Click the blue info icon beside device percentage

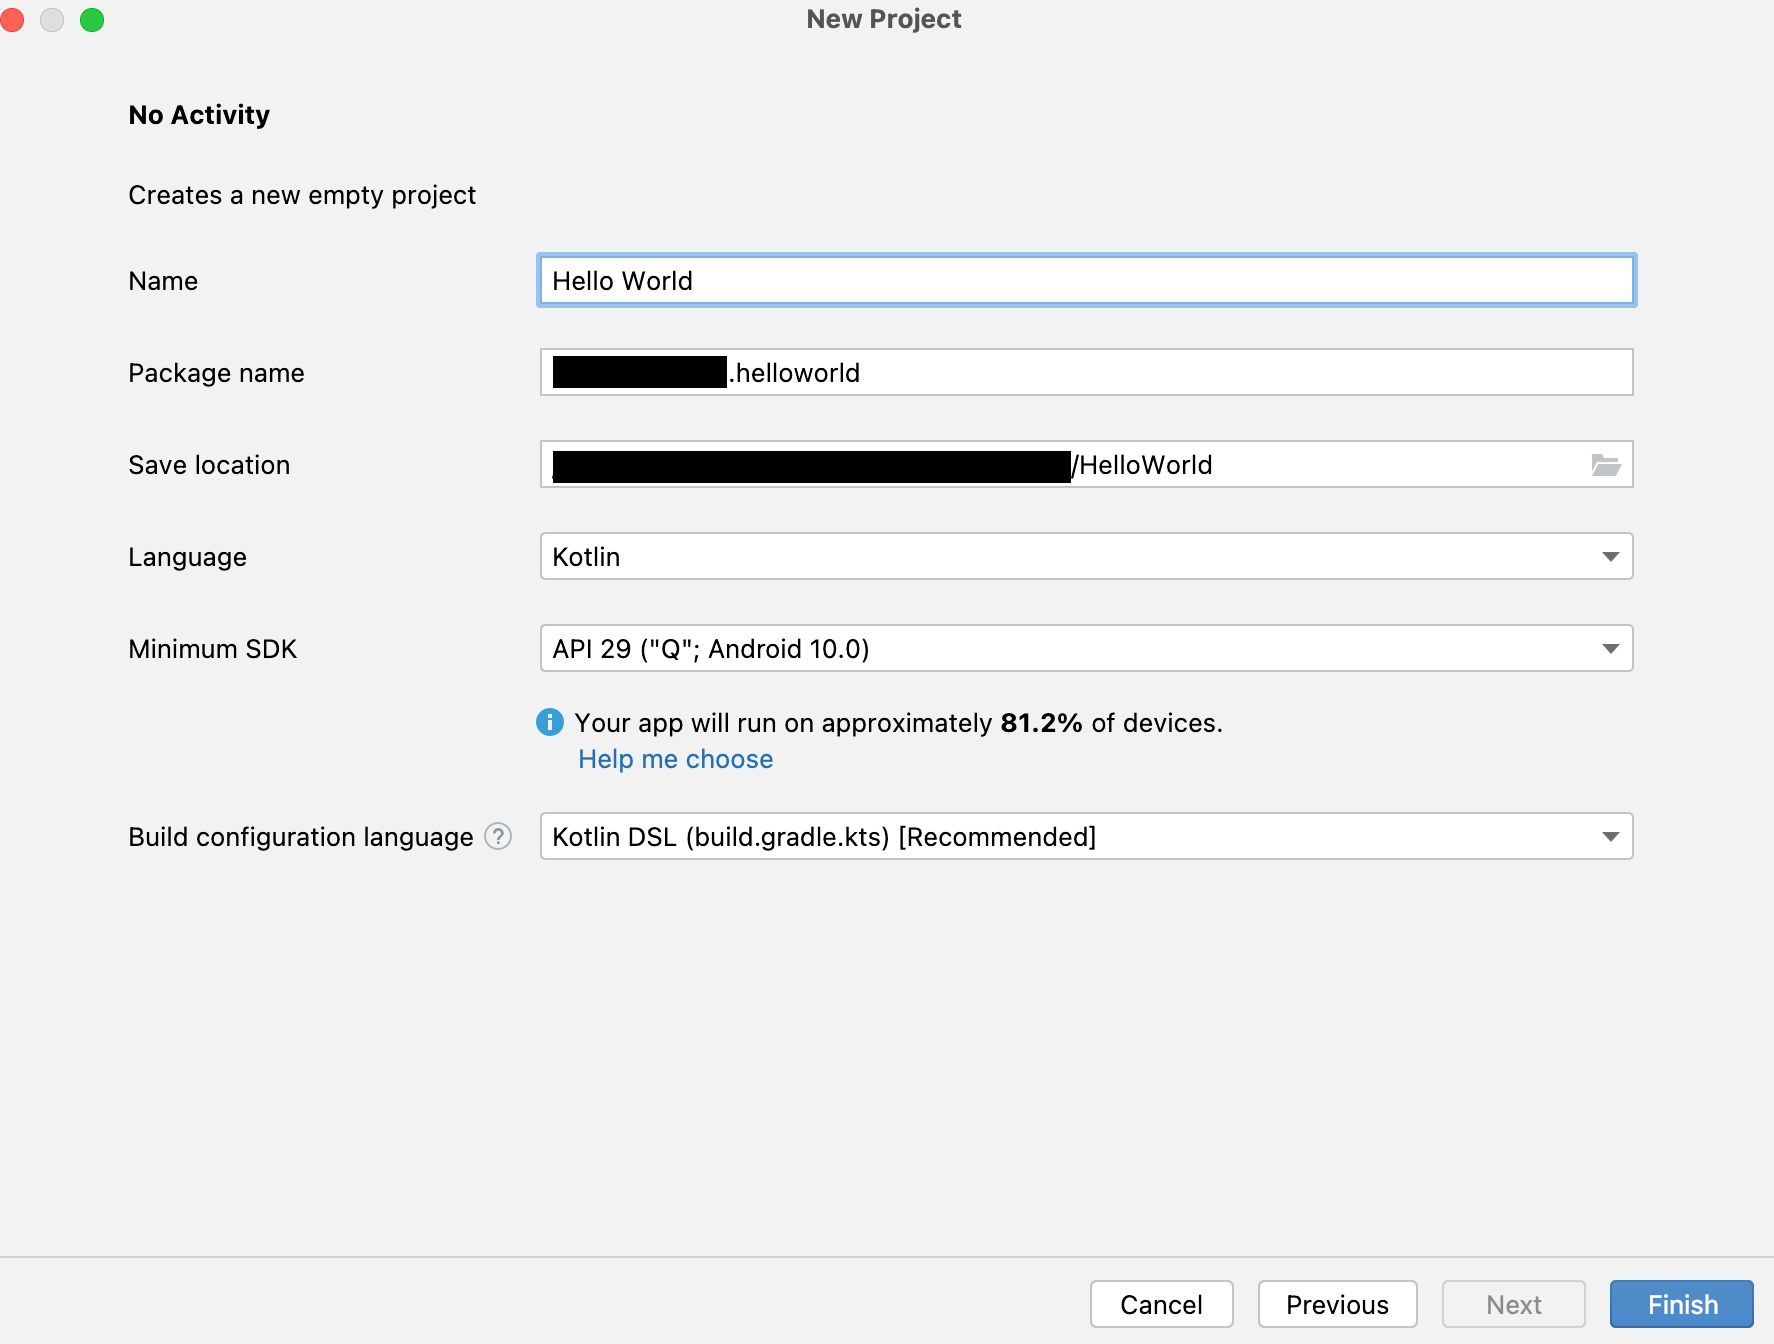(550, 722)
